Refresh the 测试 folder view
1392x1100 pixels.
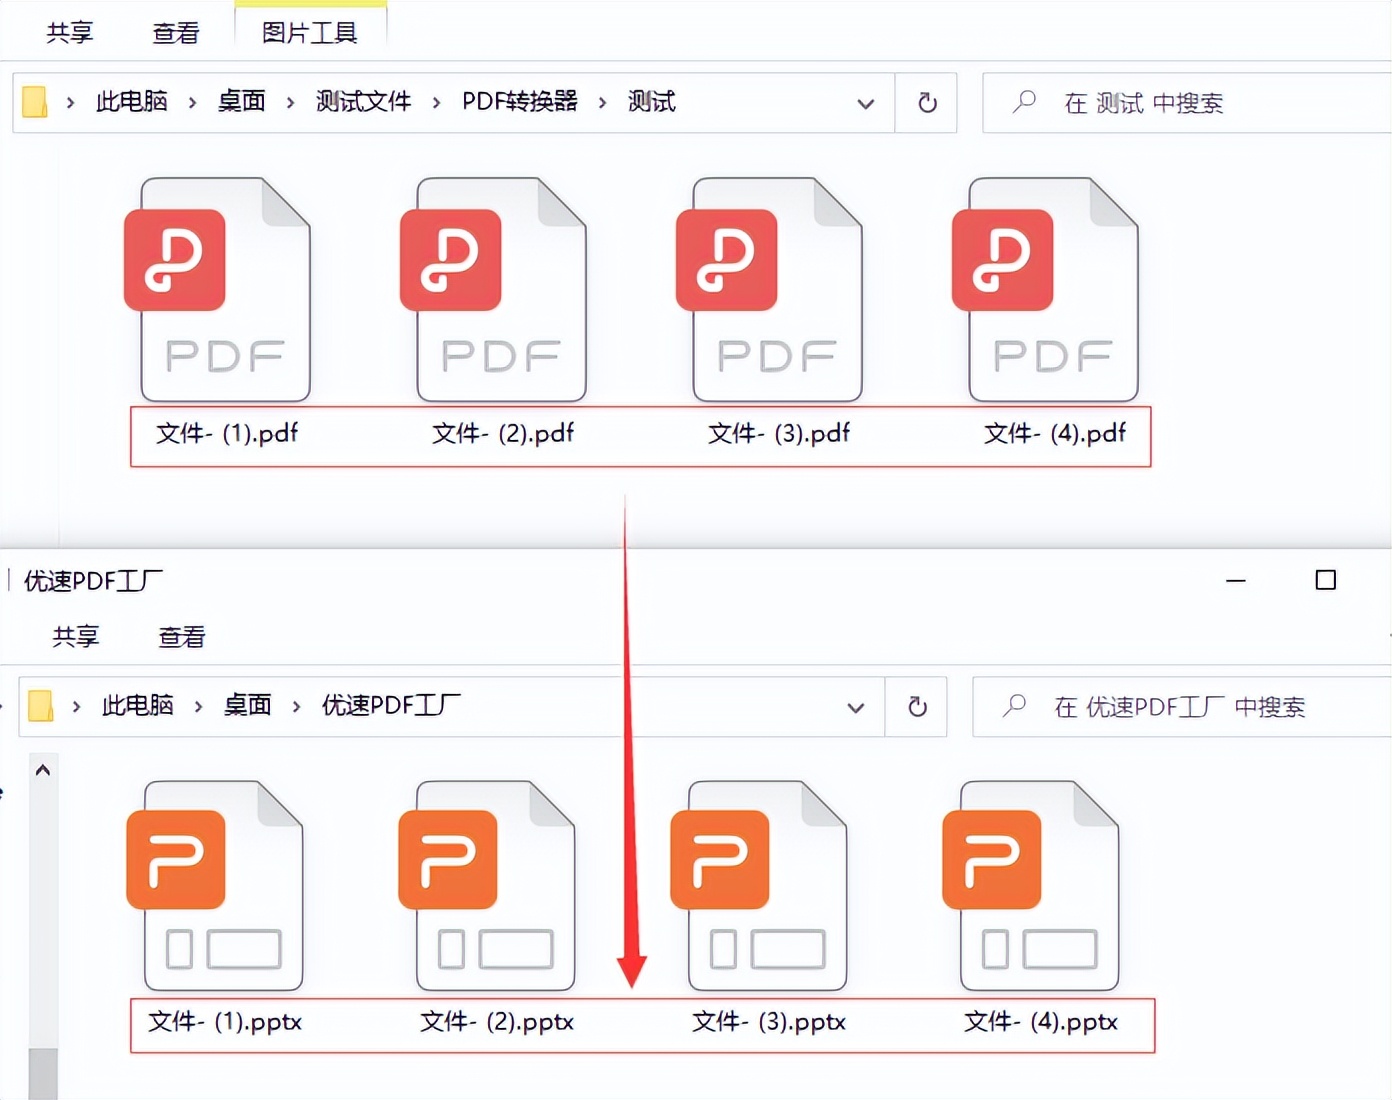point(927,102)
